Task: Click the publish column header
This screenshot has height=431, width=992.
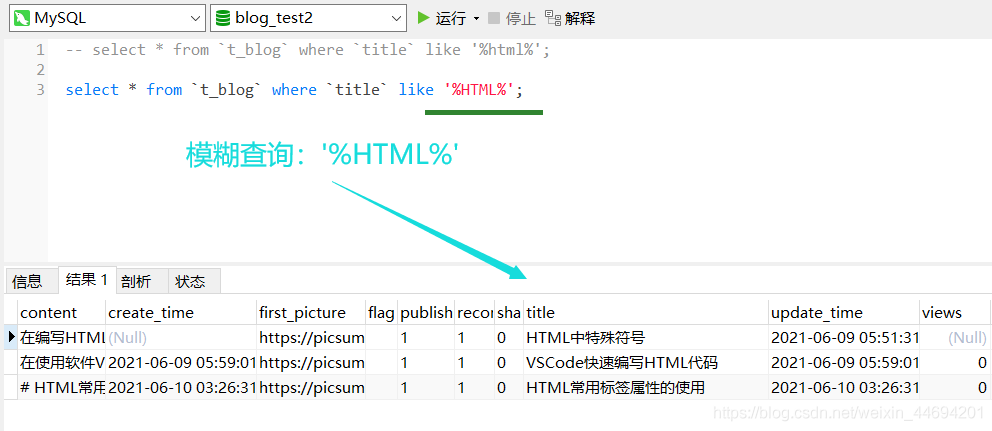Action: click(426, 313)
